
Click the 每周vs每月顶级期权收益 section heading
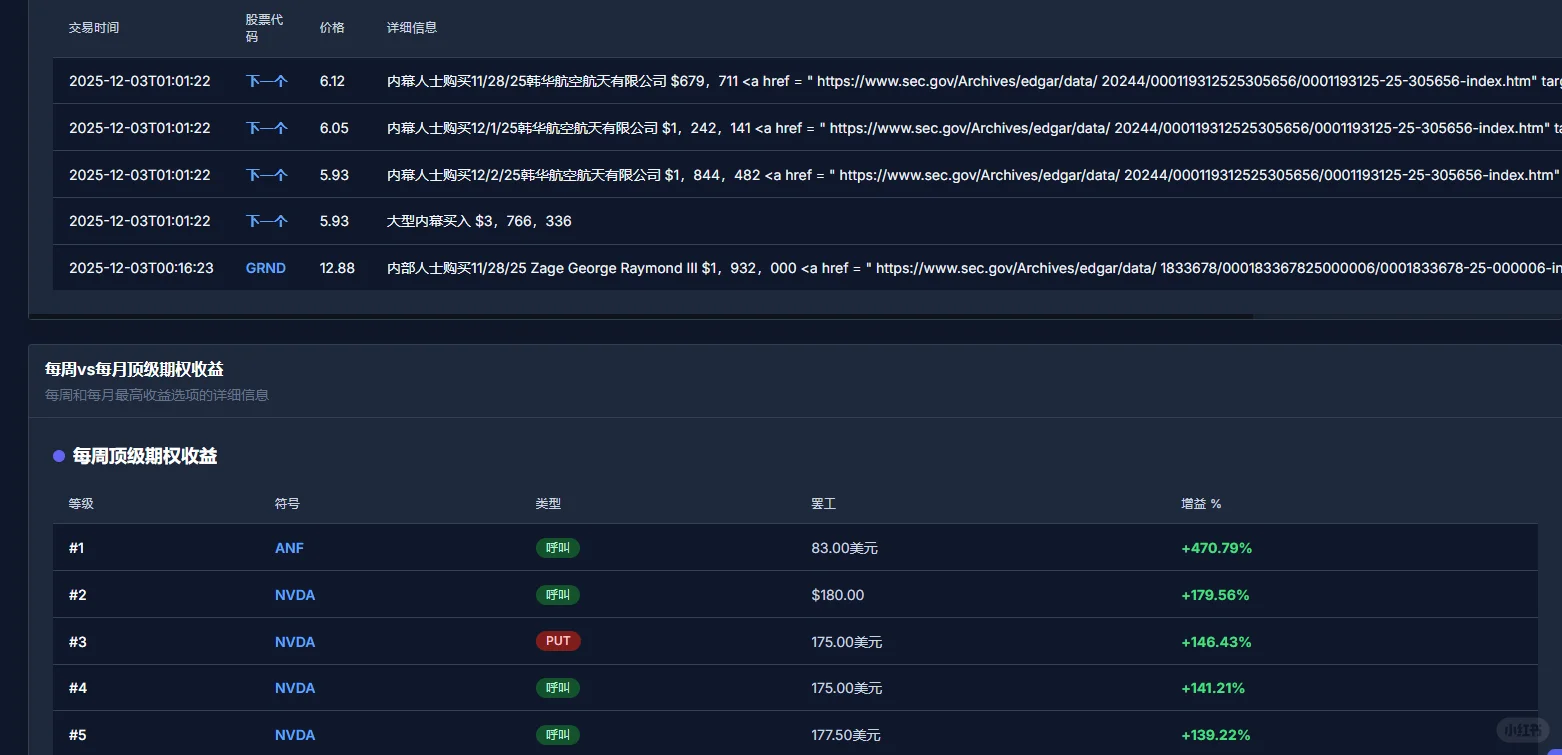point(134,370)
